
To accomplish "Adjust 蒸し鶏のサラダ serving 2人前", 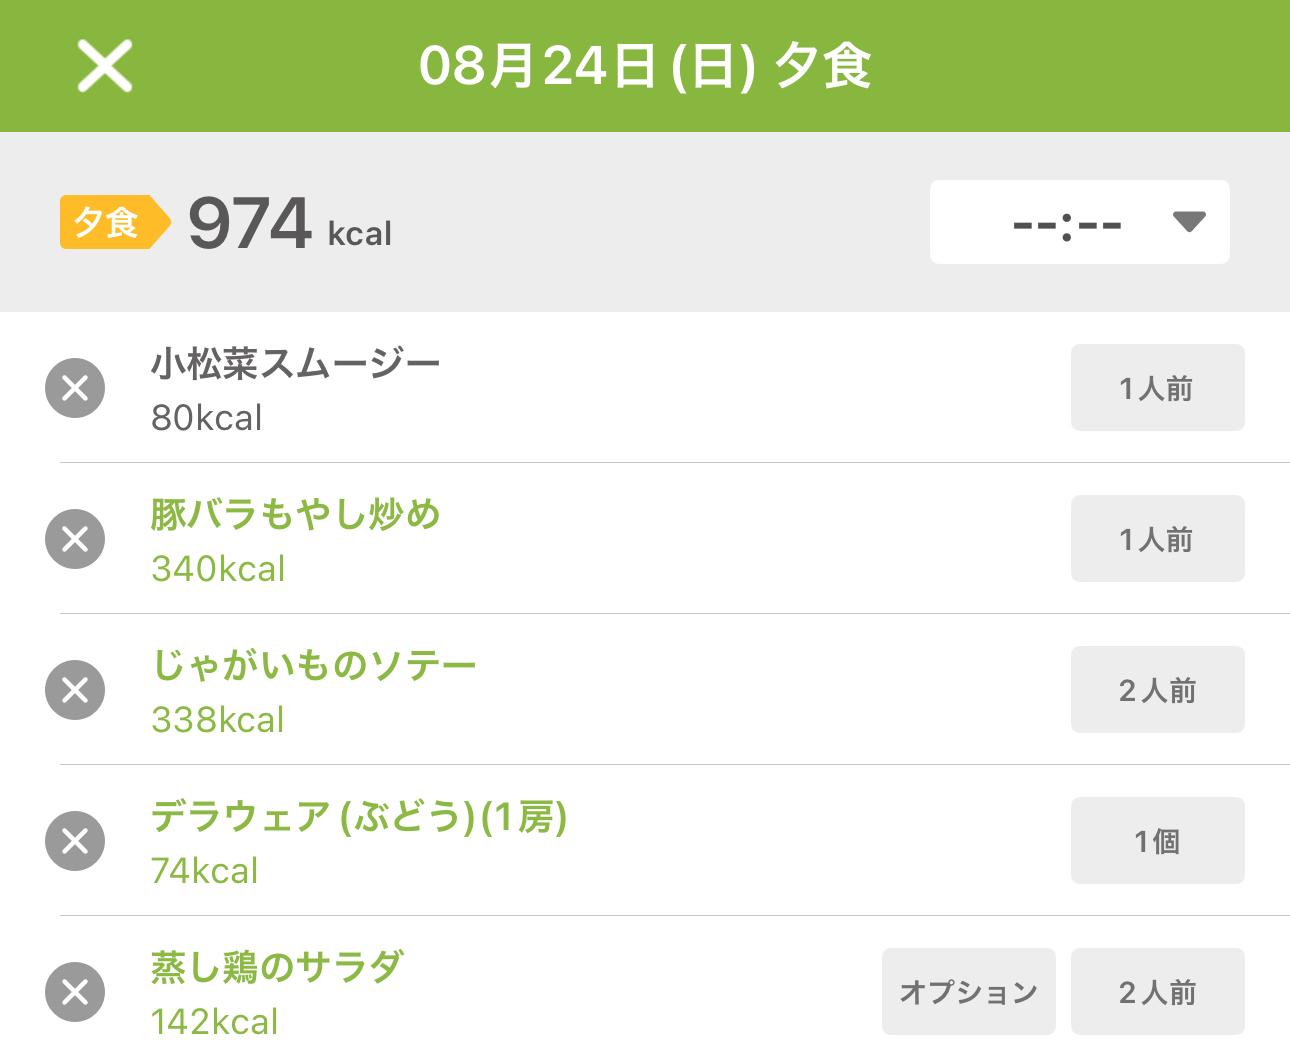I will coord(1158,992).
